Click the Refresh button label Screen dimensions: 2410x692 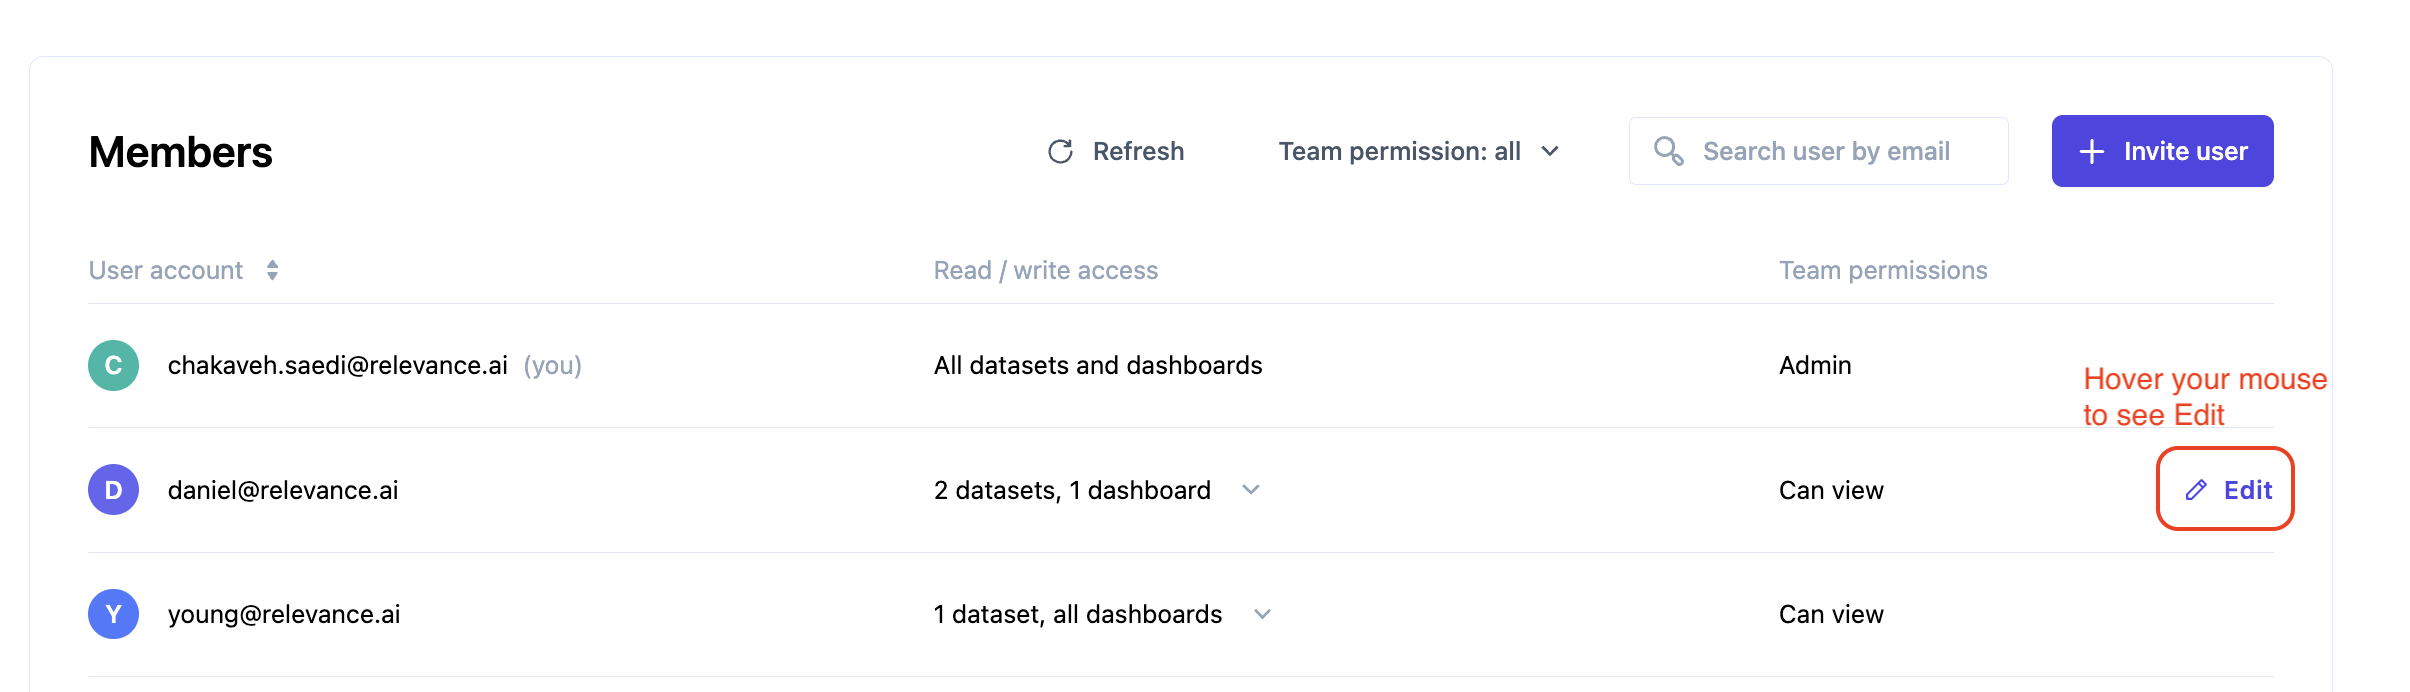1138,152
